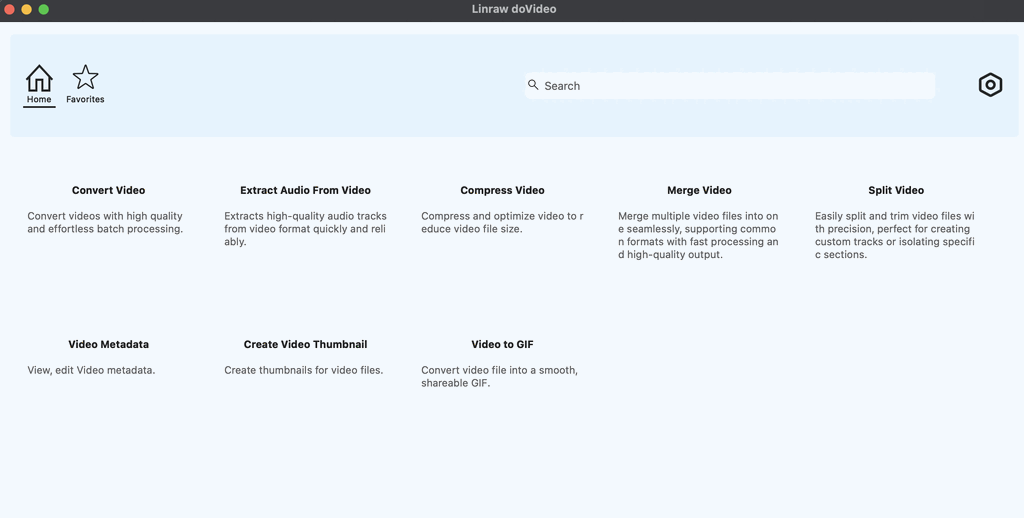Open Favorites via the star icon
The image size is (1024, 518).
click(x=86, y=77)
